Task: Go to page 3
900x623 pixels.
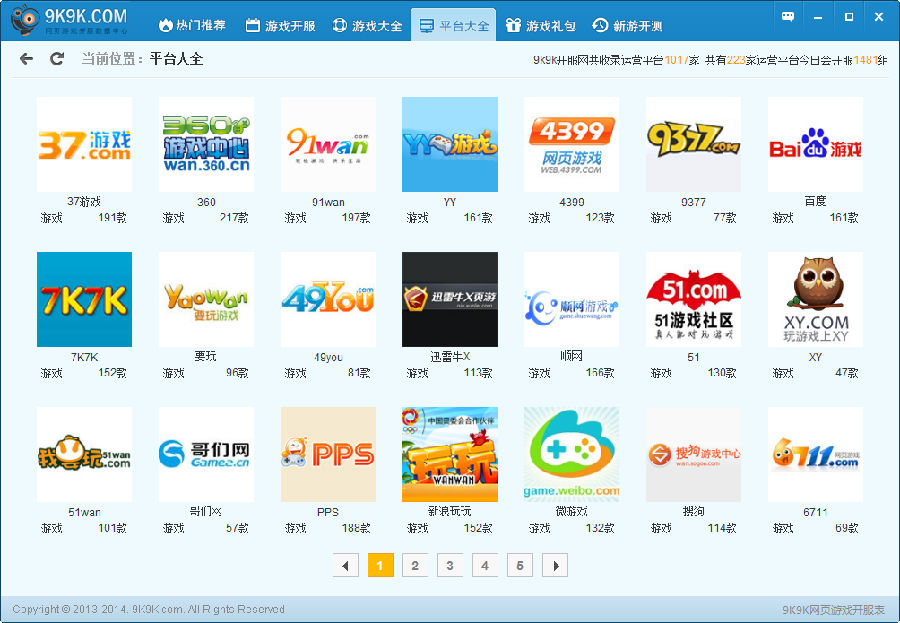Action: [450, 566]
